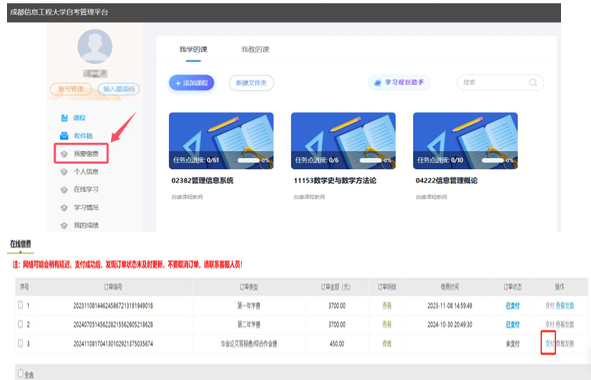The image size is (591, 380).
Task: View order details 查看 for 450.00 order
Action: [x=387, y=343]
